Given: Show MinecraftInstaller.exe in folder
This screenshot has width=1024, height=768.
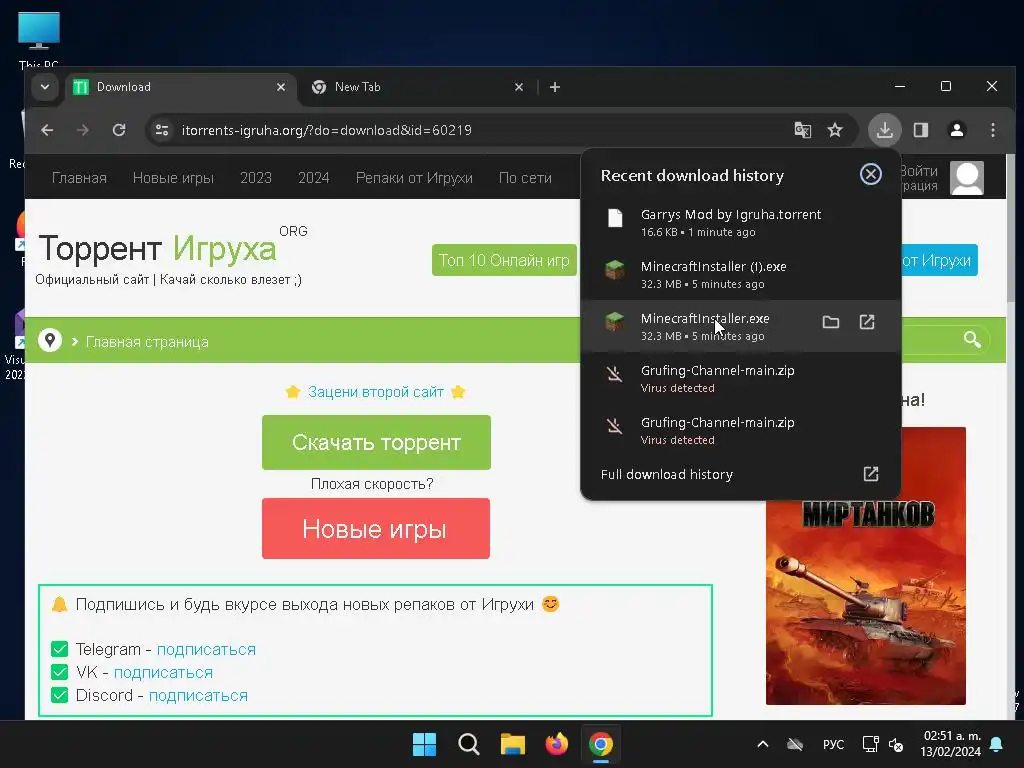Looking at the screenshot, I should coord(831,322).
